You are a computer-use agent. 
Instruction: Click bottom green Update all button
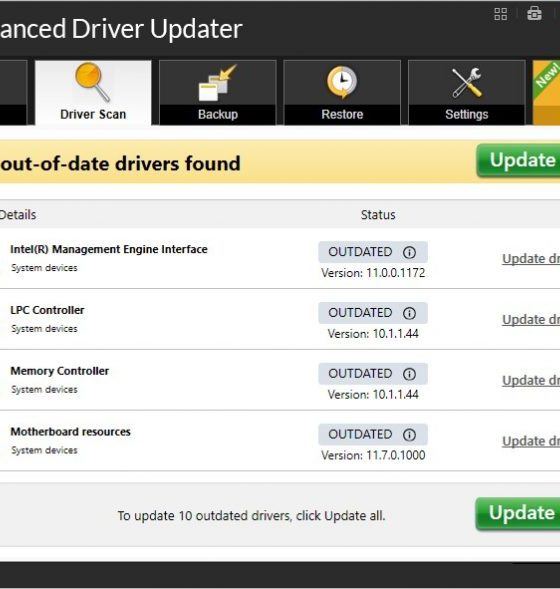pos(518,514)
